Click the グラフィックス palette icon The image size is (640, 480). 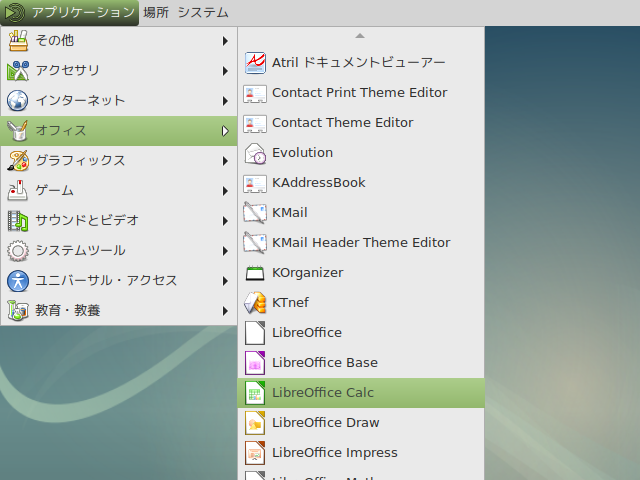[18, 160]
